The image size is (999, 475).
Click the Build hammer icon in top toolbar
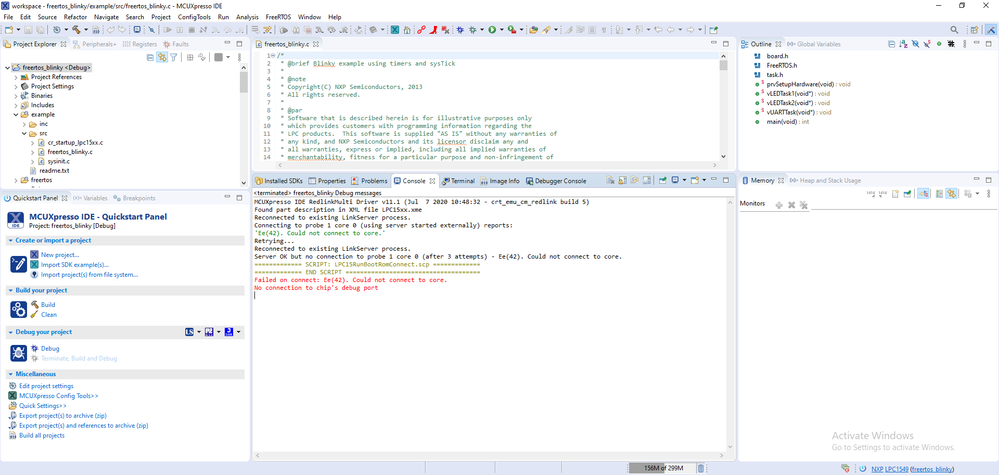point(75,29)
